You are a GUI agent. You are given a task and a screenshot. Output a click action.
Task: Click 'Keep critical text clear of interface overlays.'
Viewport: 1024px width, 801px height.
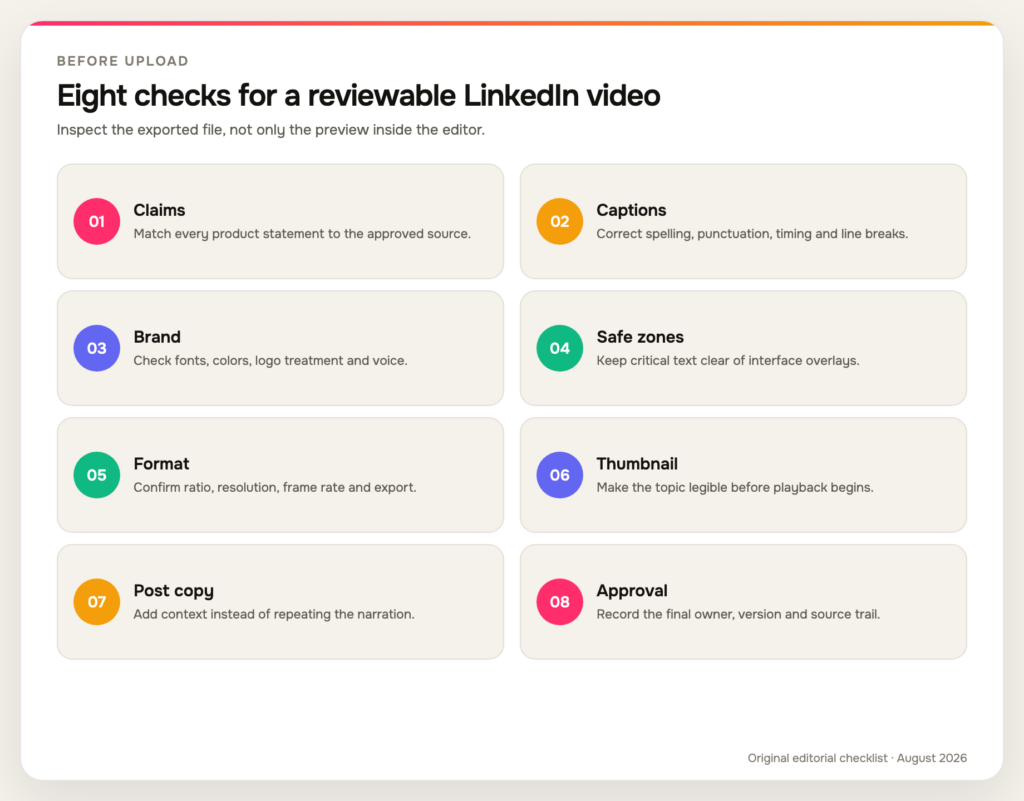(728, 360)
